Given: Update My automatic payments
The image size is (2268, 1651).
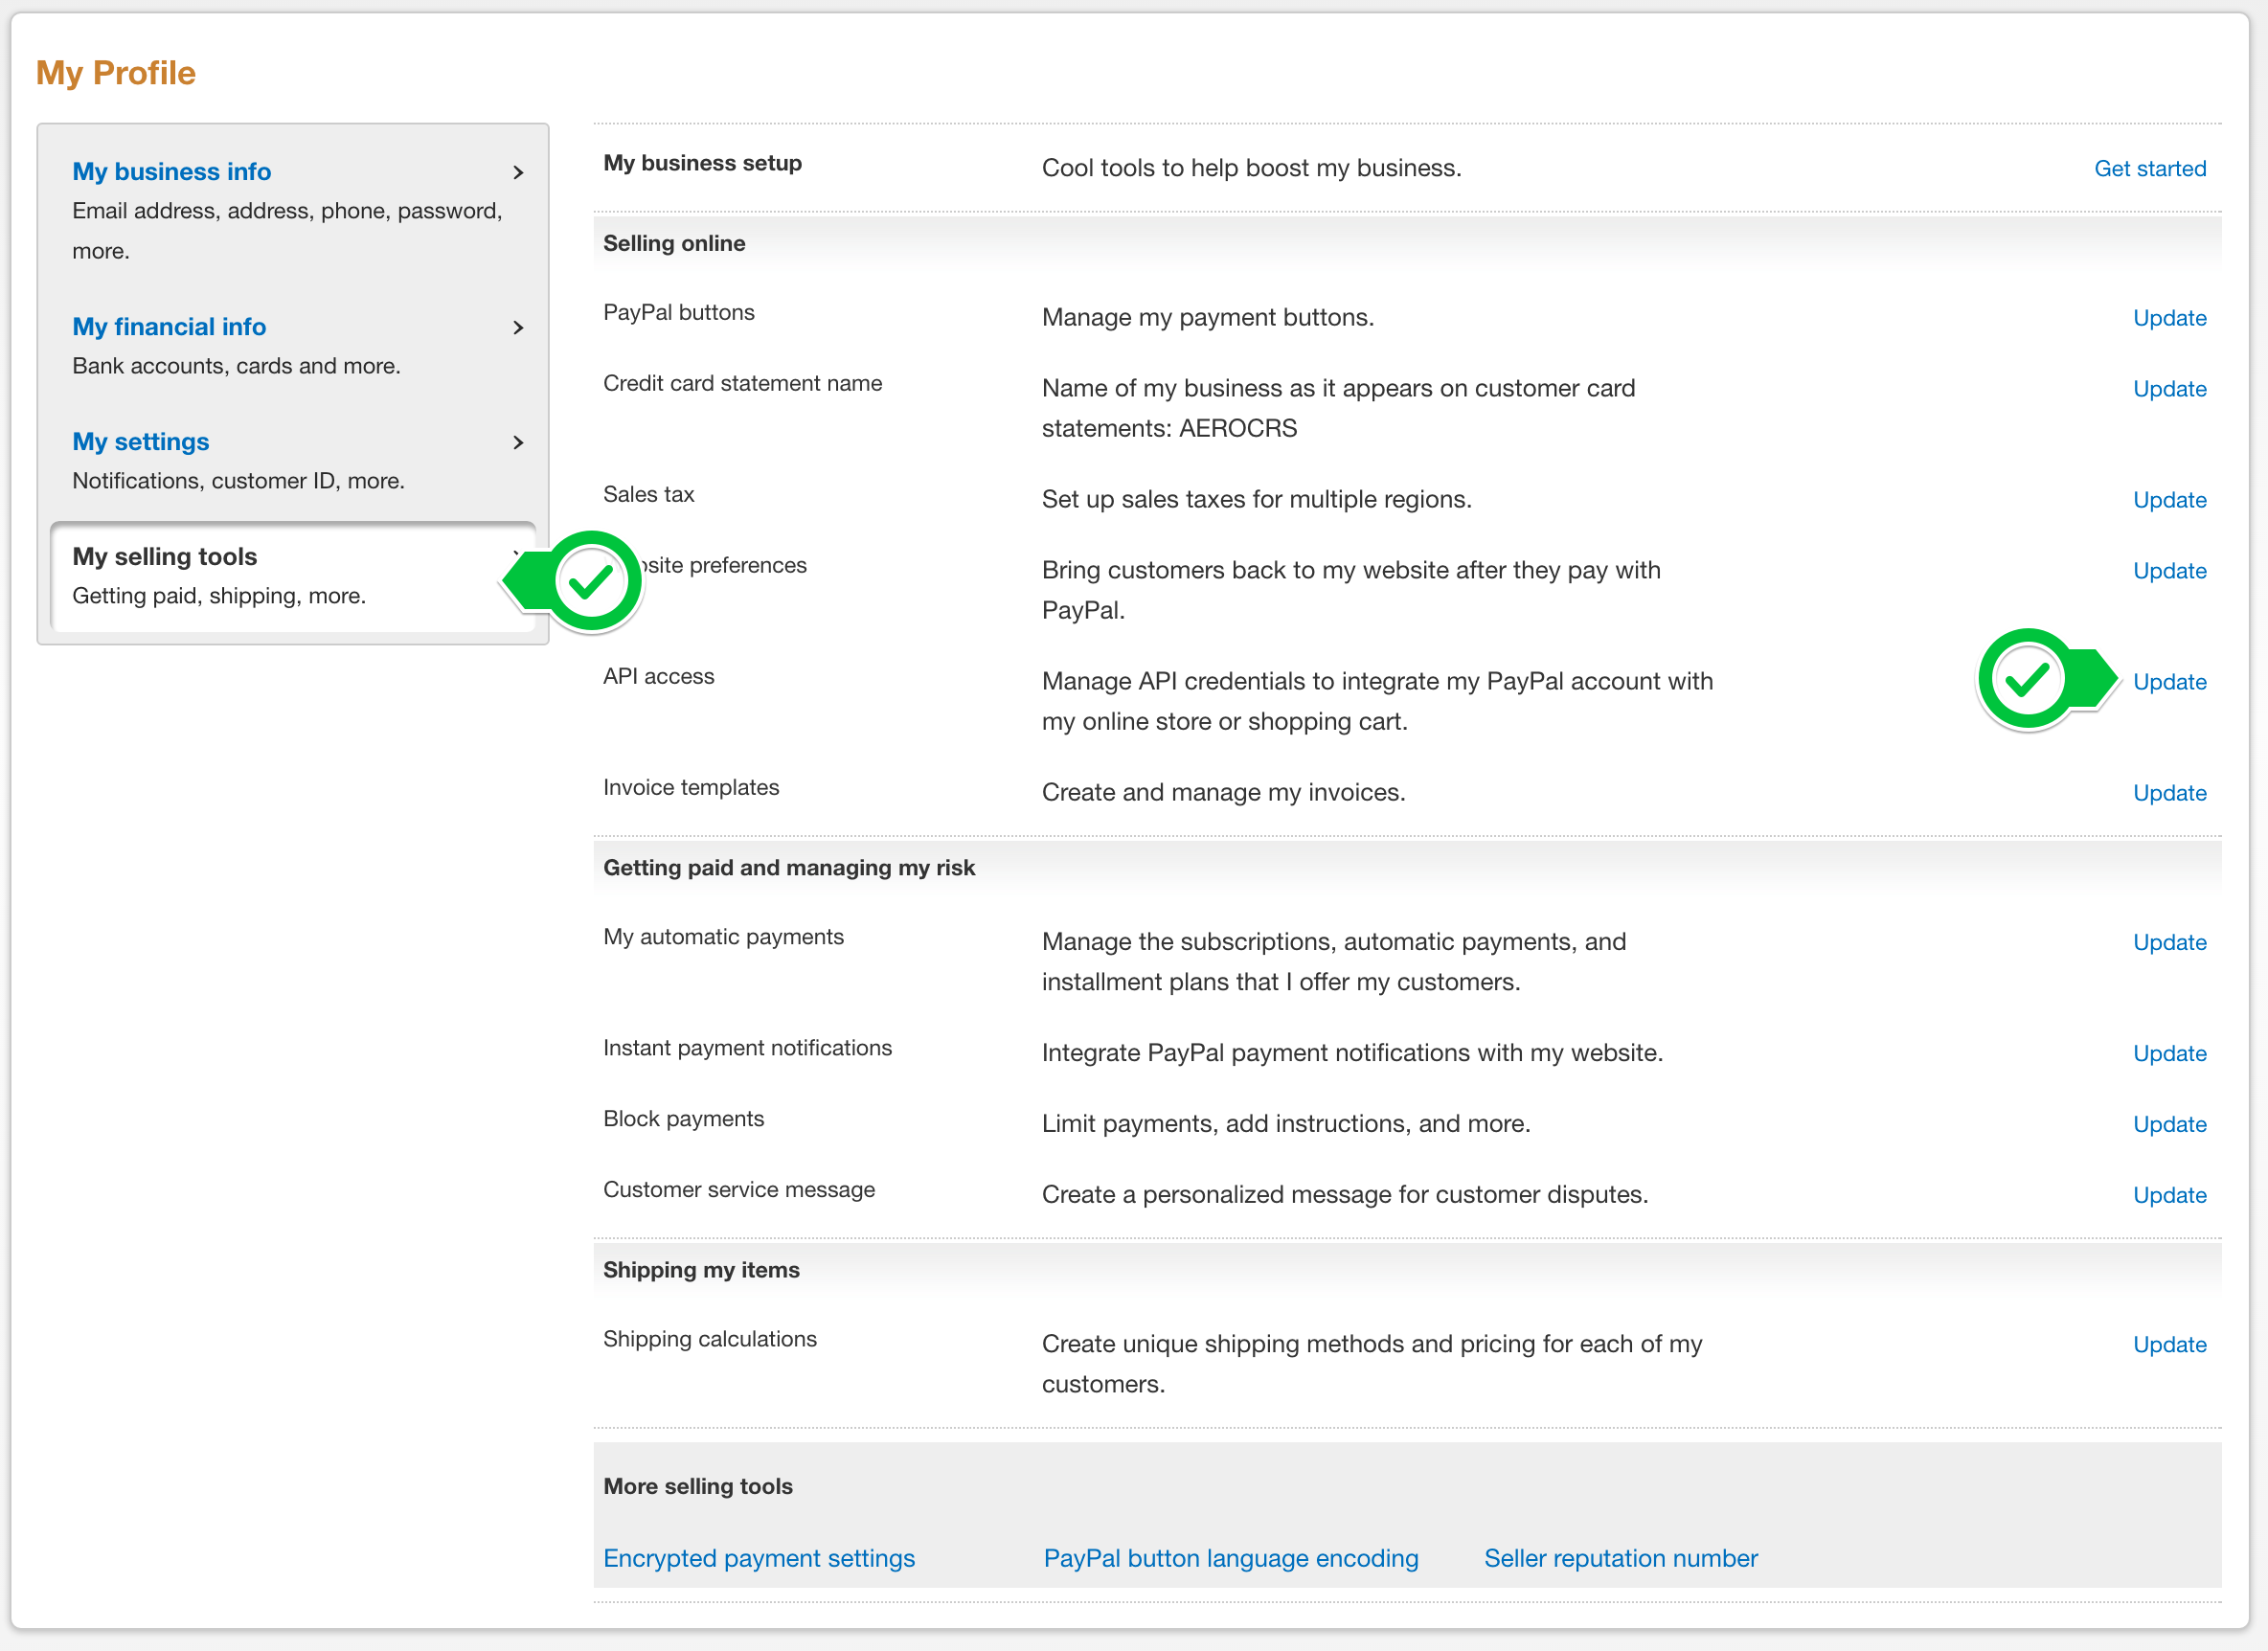Looking at the screenshot, I should (x=2169, y=942).
